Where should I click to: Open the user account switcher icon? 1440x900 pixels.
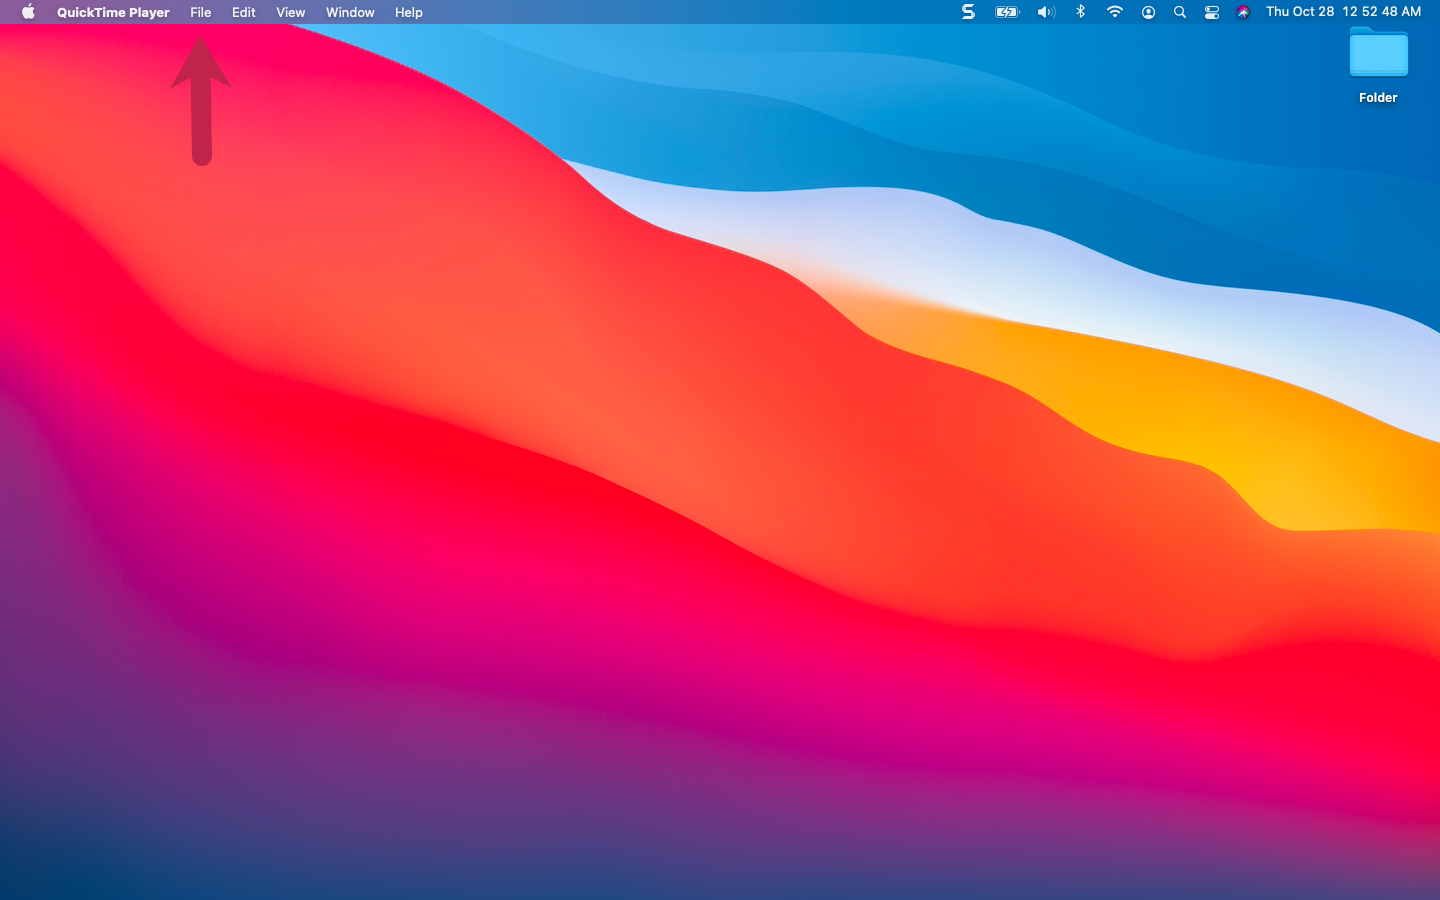[x=1148, y=12]
